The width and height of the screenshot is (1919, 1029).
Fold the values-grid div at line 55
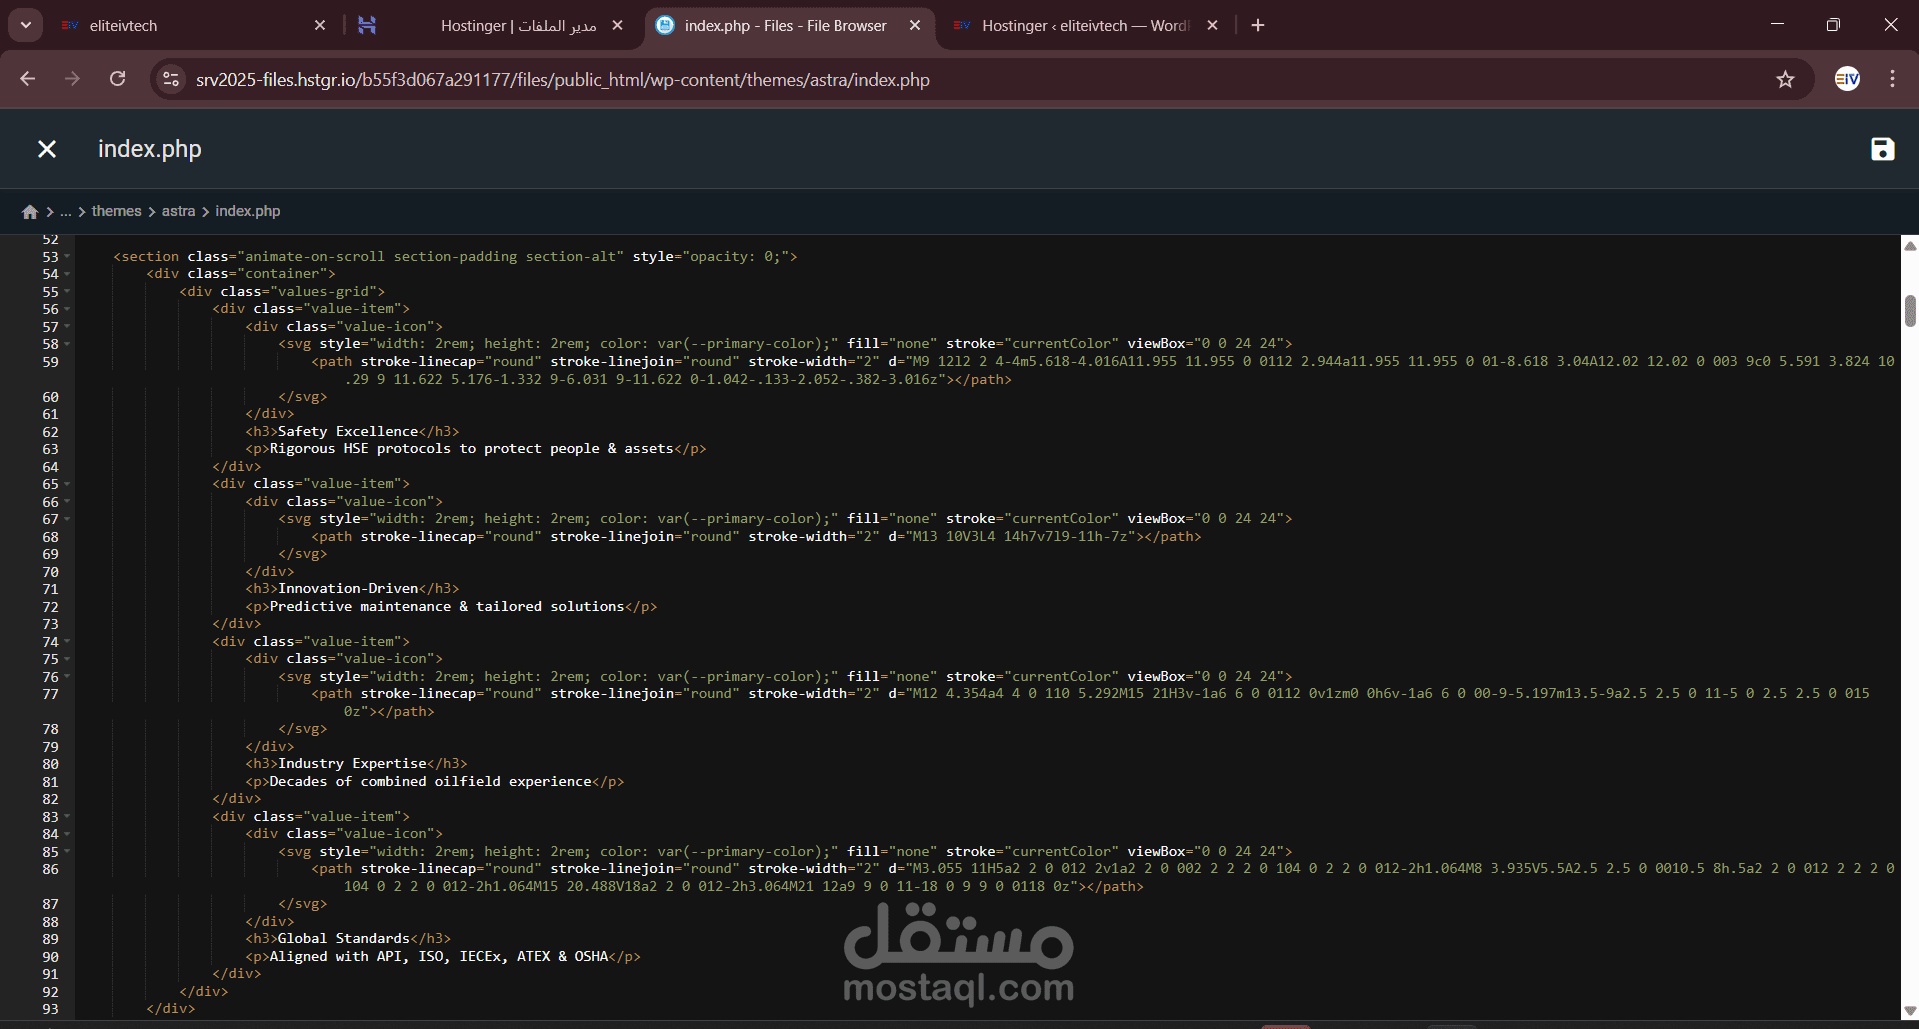[67, 292]
